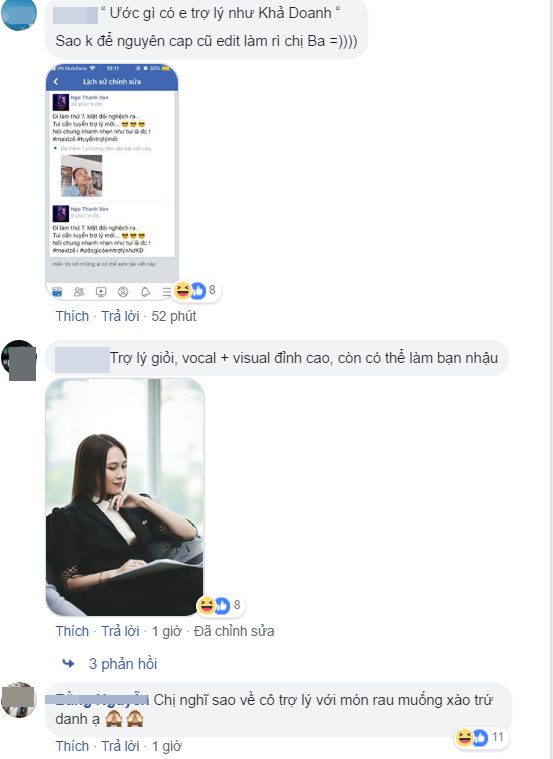Screen dimensions: 553x759
Task: Open the reply arrow icon beside 3 phản hồi
Action: [x=68, y=663]
